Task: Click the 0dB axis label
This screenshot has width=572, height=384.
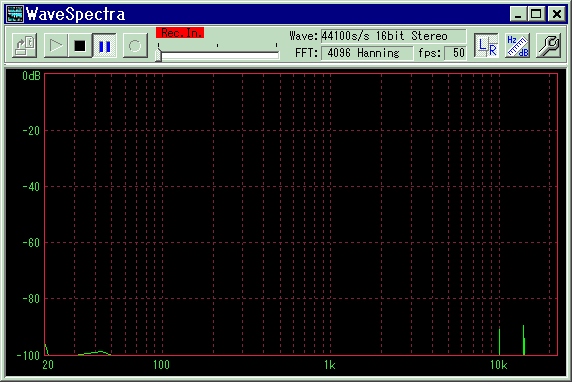Action: tap(31, 76)
